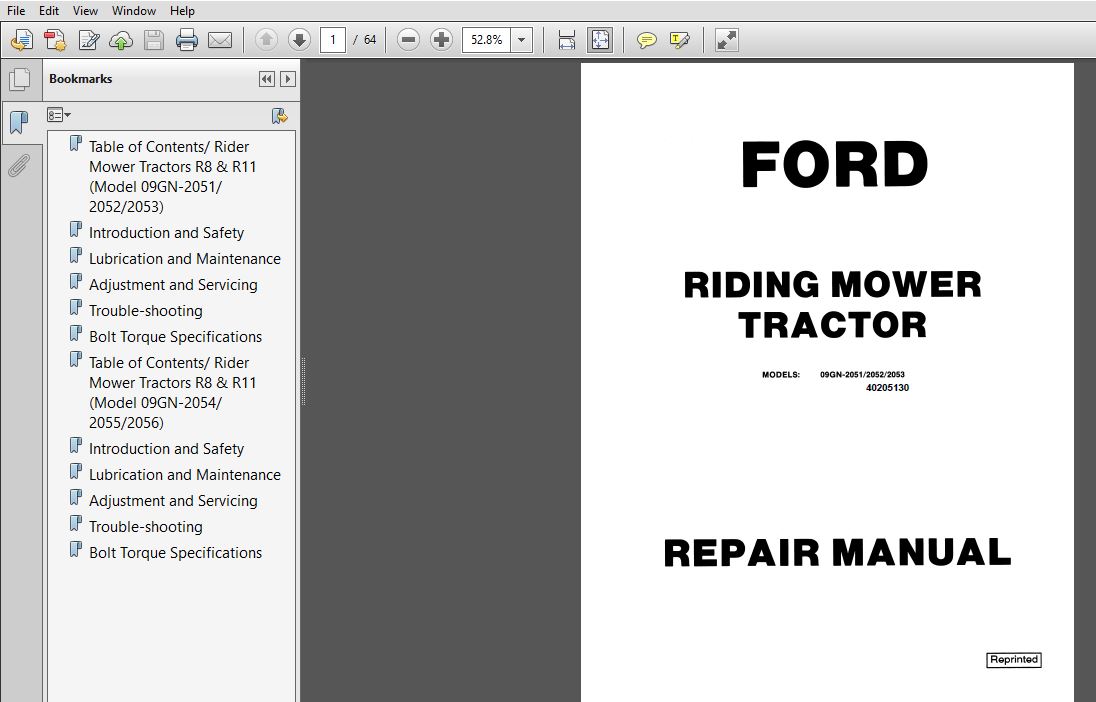Click the cloud upload icon

(x=121, y=40)
